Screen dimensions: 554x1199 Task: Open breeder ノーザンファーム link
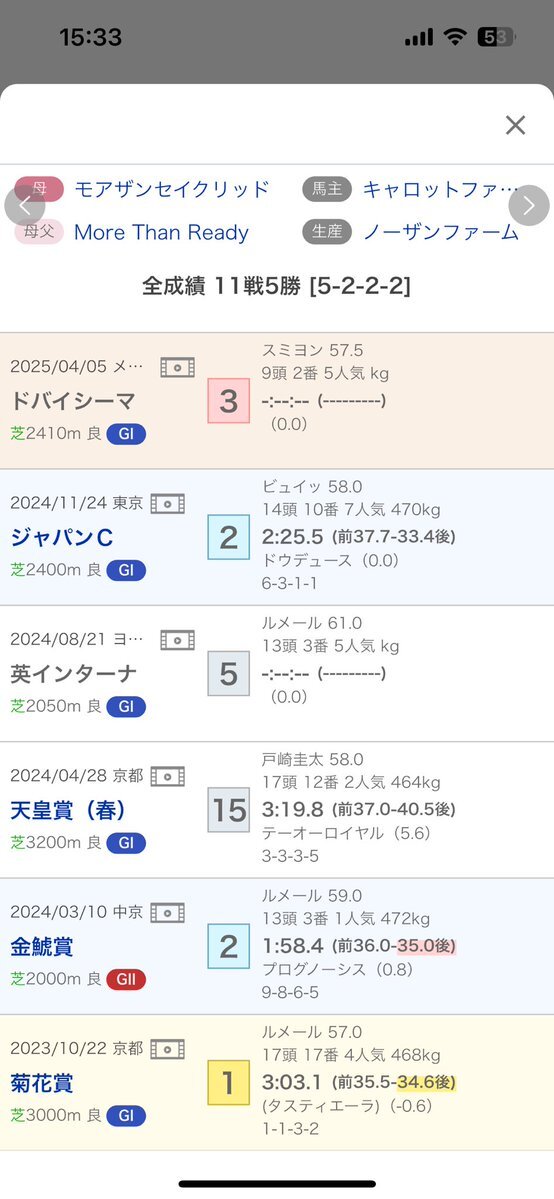tap(440, 232)
